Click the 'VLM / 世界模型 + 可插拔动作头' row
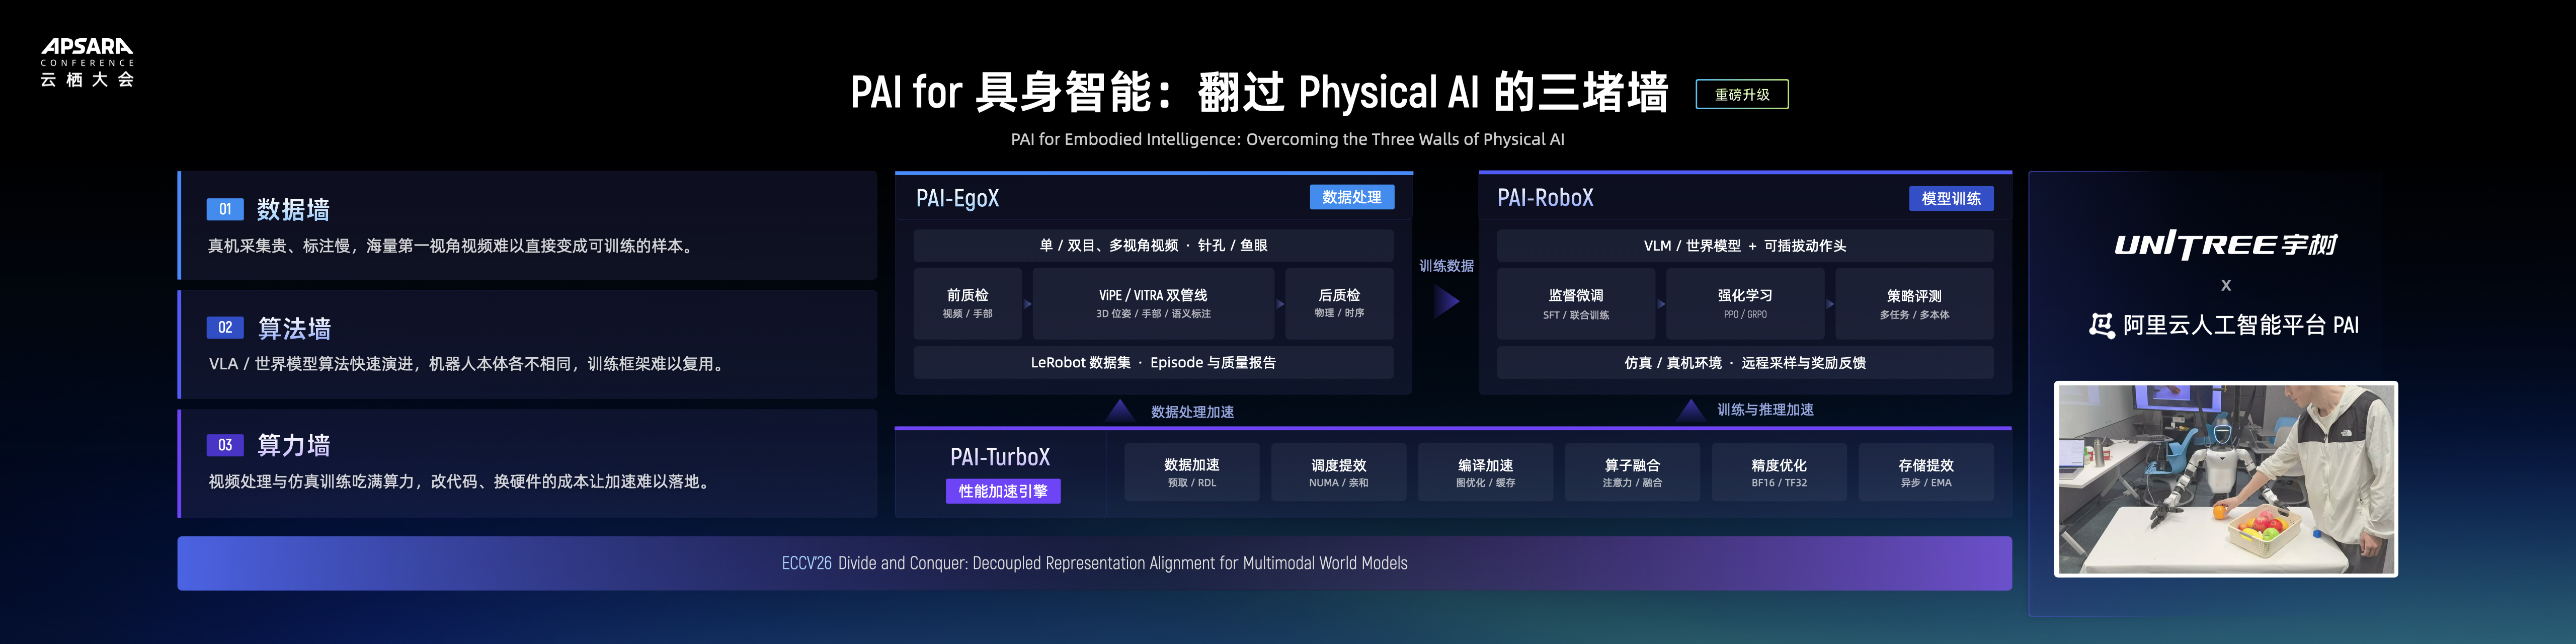 (1745, 245)
